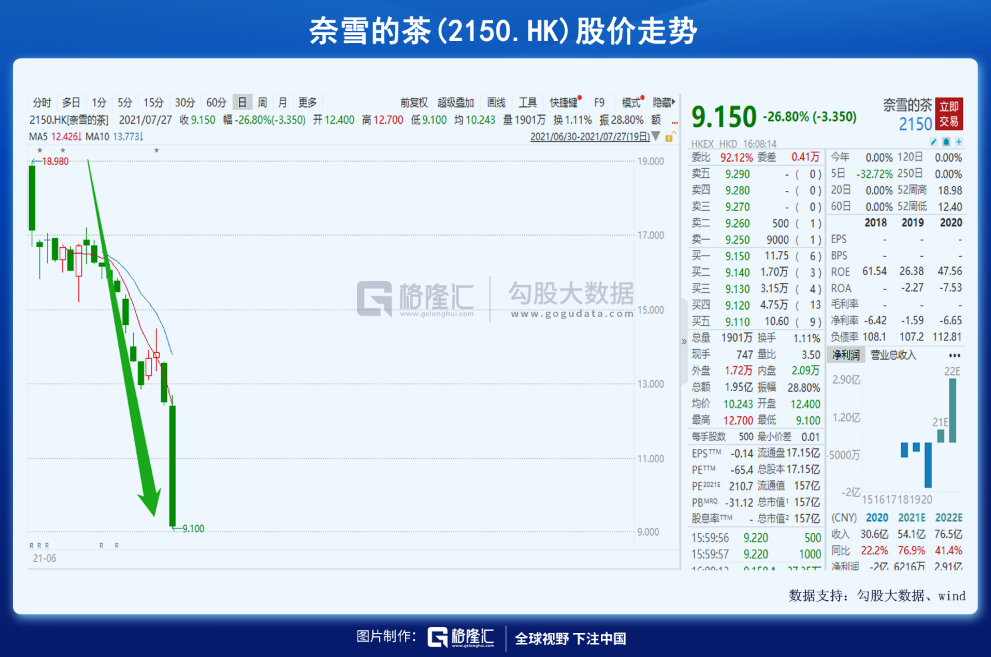
Task: Select the 月 monthly chart tab
Action: pos(283,102)
